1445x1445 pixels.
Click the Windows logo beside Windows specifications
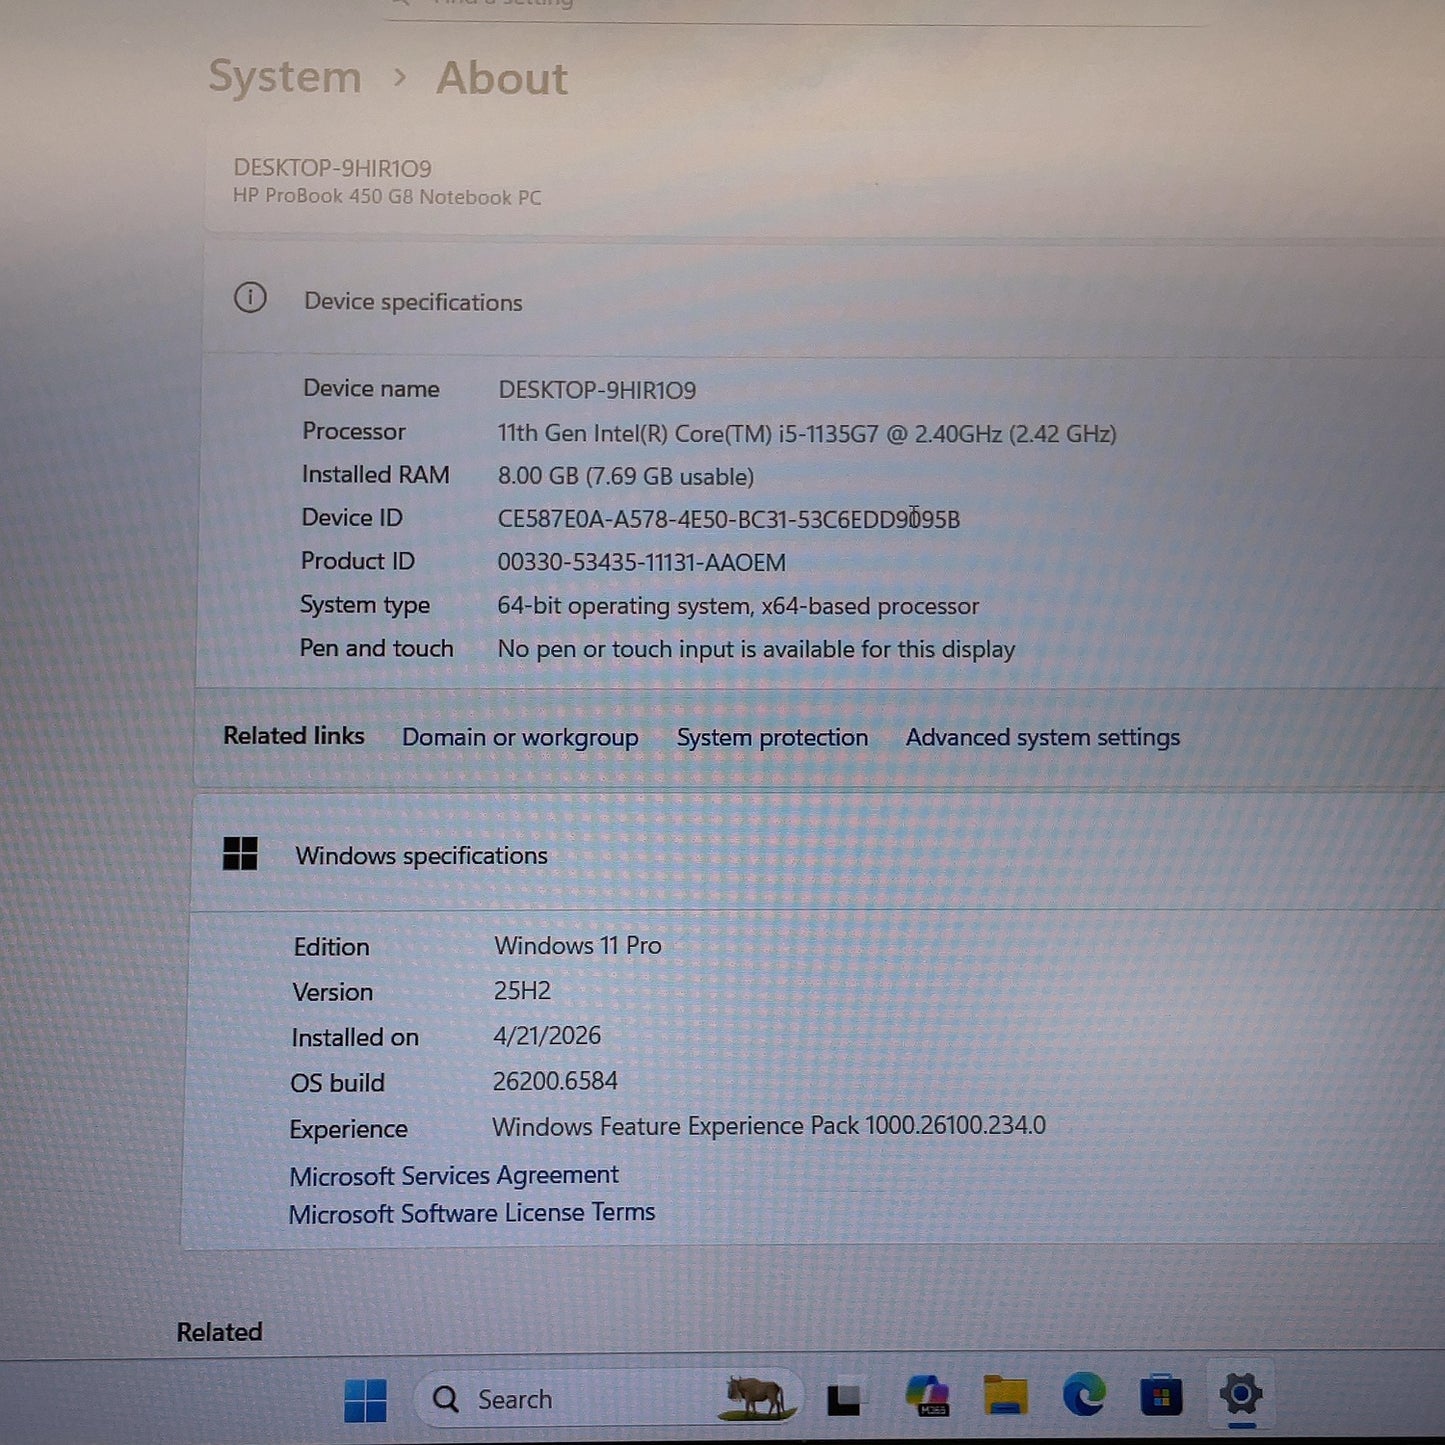pos(240,854)
